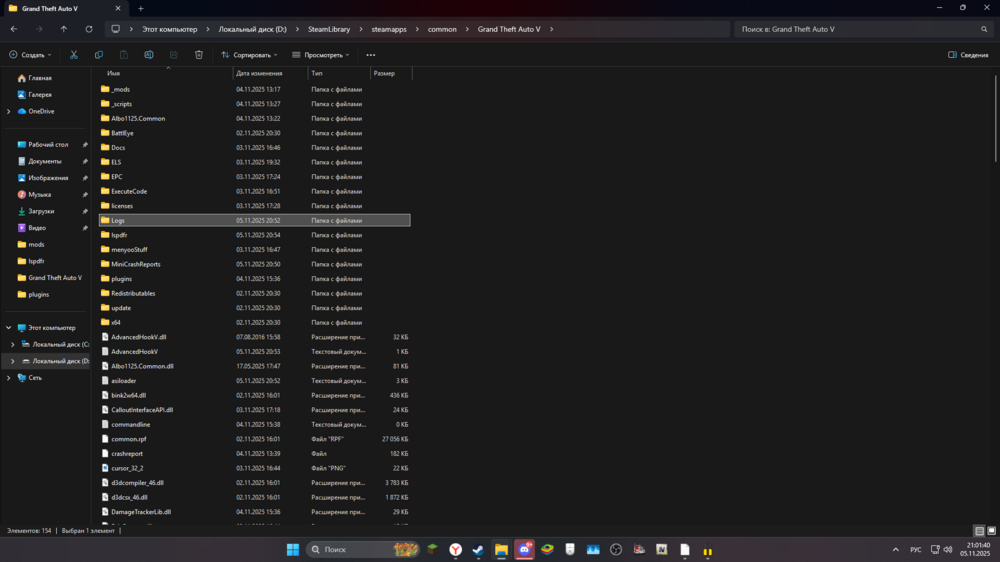The height and width of the screenshot is (562, 1000).
Task: Show hidden system tray icons
Action: (x=895, y=549)
